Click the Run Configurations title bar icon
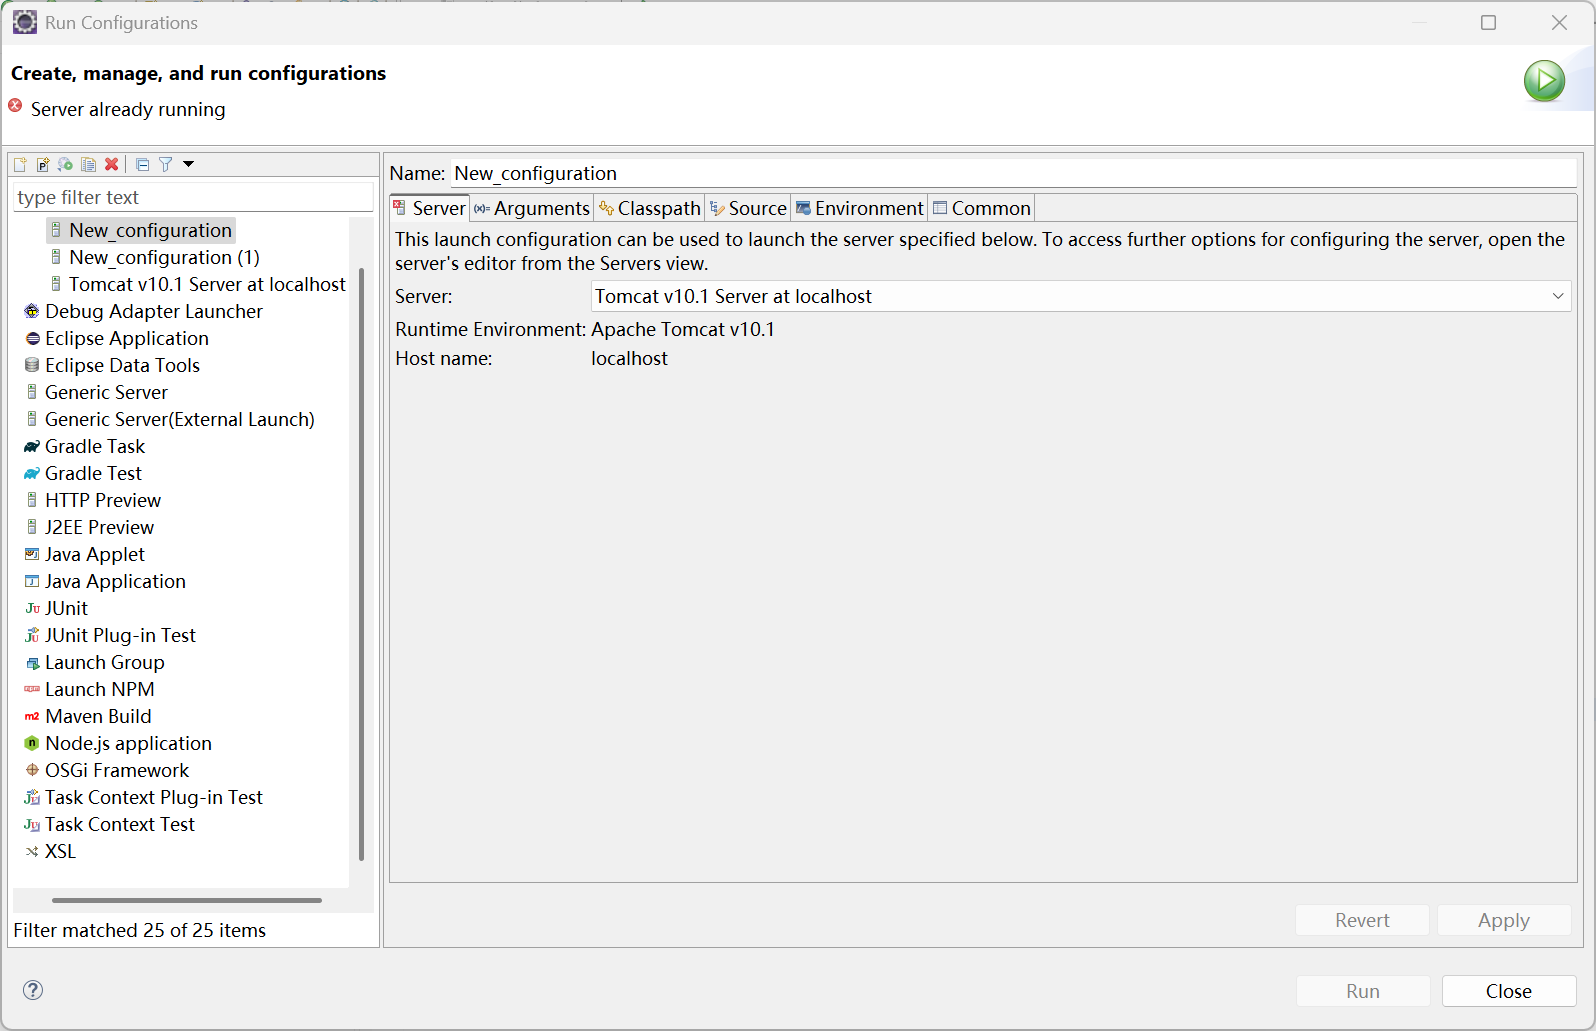This screenshot has width=1596, height=1031. coord(25,22)
